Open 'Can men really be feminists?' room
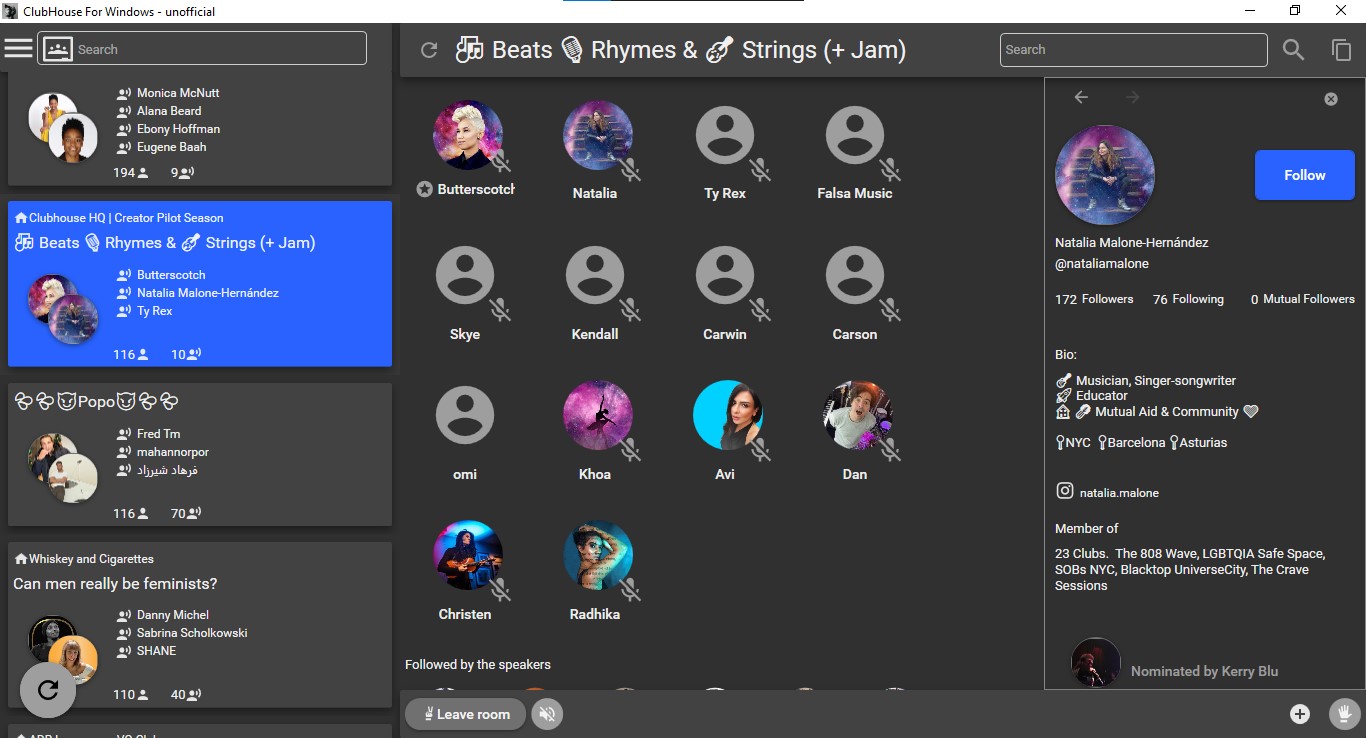The width and height of the screenshot is (1366, 738). coord(200,625)
